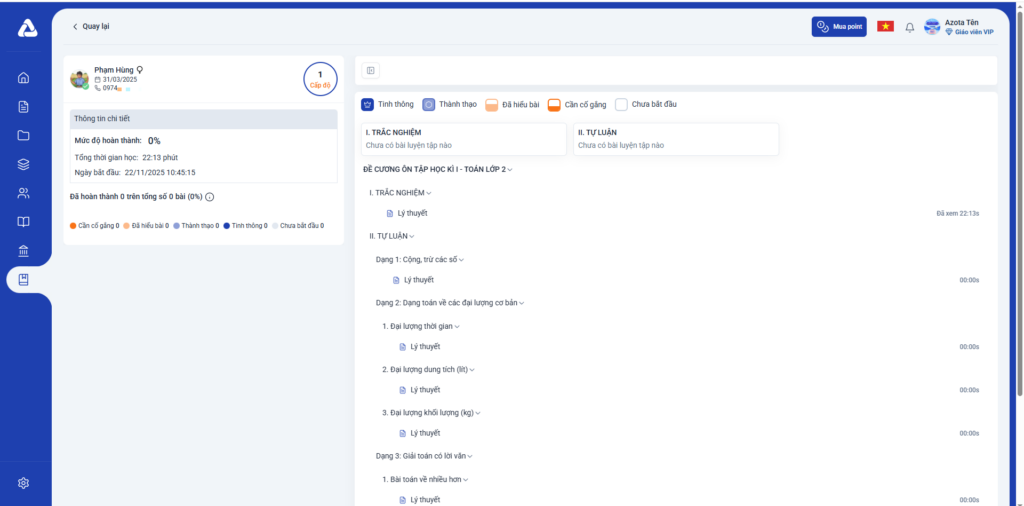1024x506 pixels.
Task: Click the open book icon in the sidebar
Action: point(24,222)
